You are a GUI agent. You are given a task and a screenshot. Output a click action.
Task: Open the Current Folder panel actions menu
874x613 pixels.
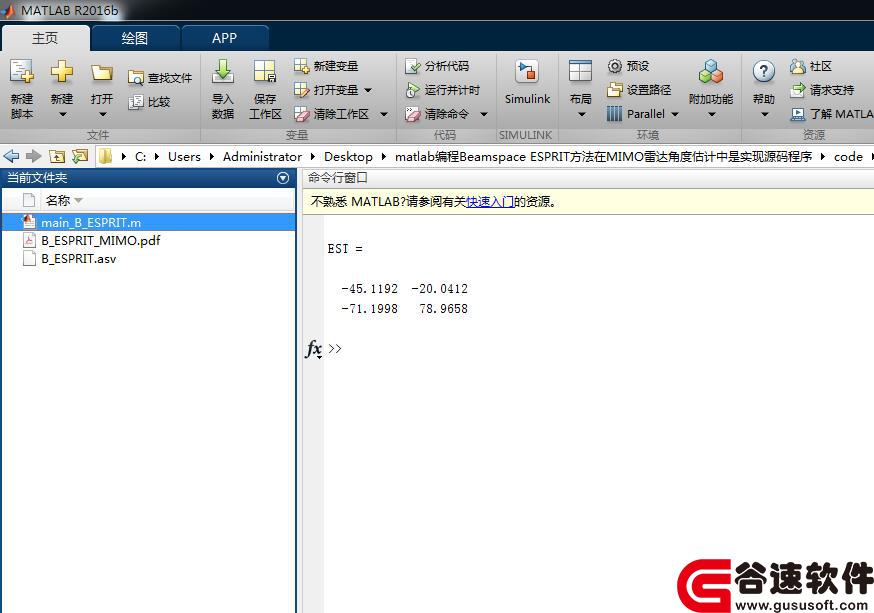point(283,178)
